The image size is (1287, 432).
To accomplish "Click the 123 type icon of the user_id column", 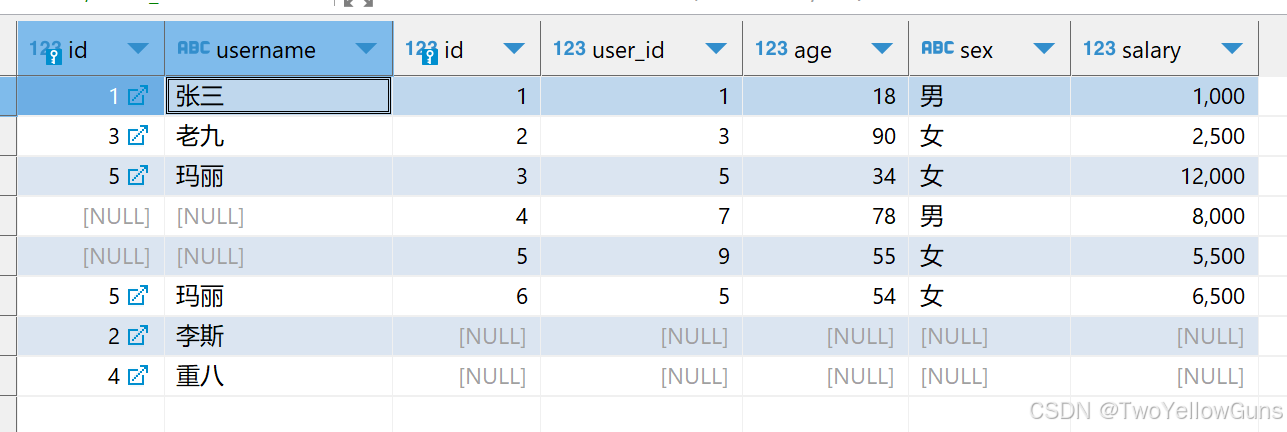I will [569, 48].
